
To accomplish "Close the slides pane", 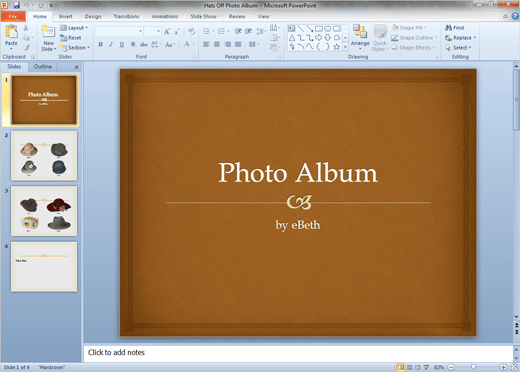I will pyautogui.click(x=77, y=67).
